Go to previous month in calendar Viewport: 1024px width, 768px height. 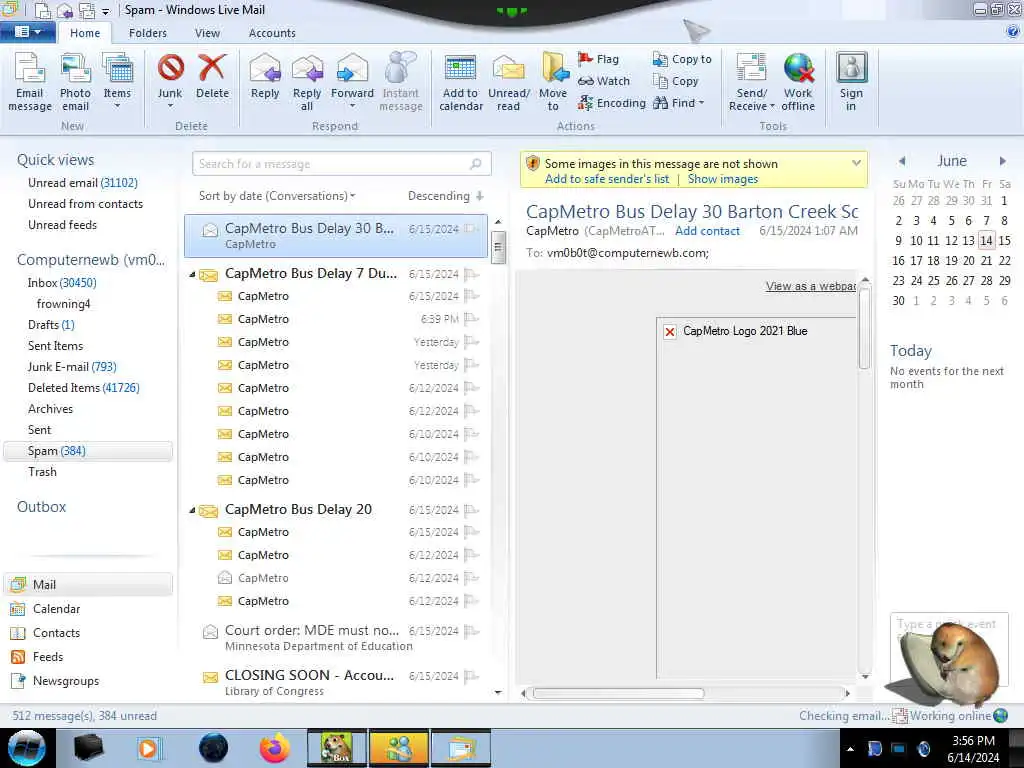[x=901, y=161]
